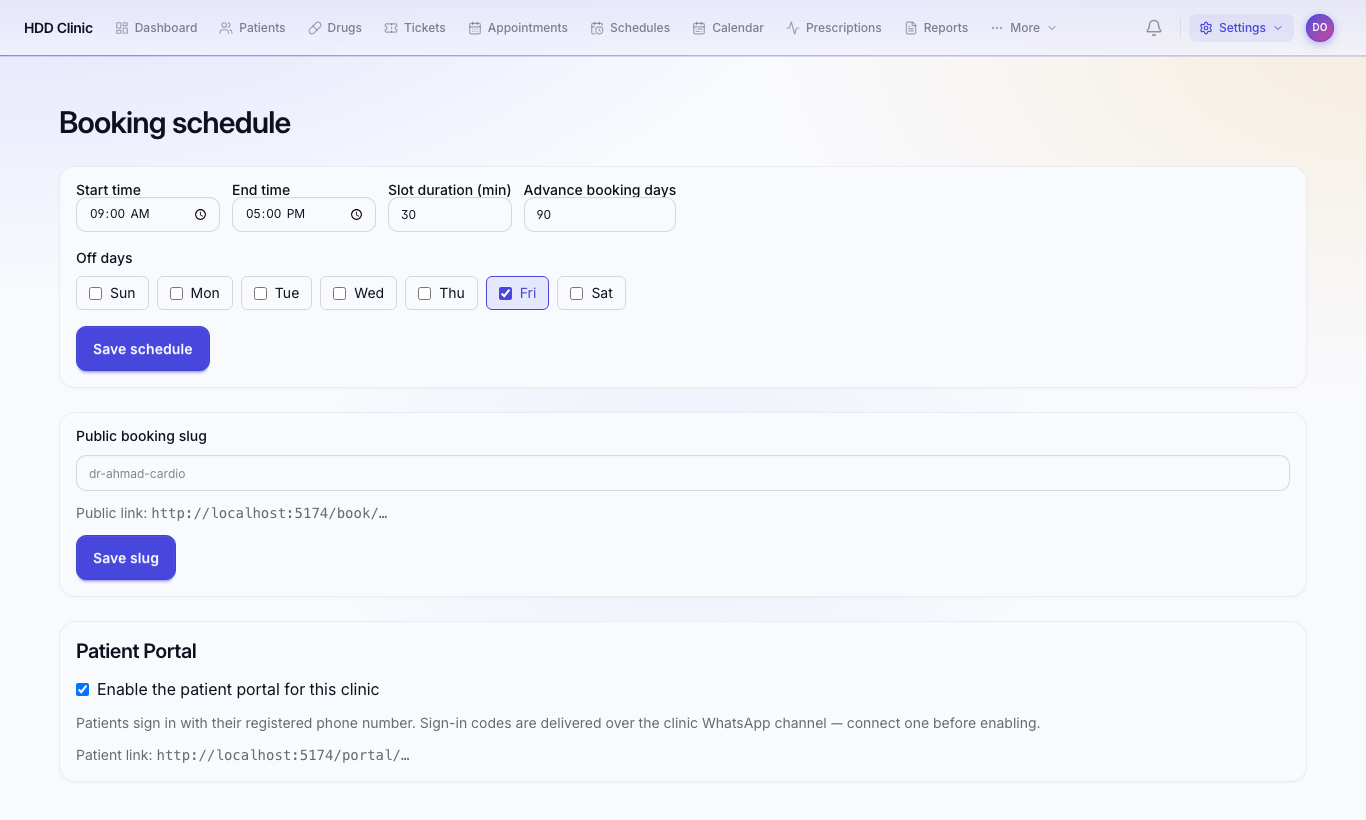This screenshot has width=1366, height=820.
Task: Click the Drugs pill icon
Action: coord(314,28)
